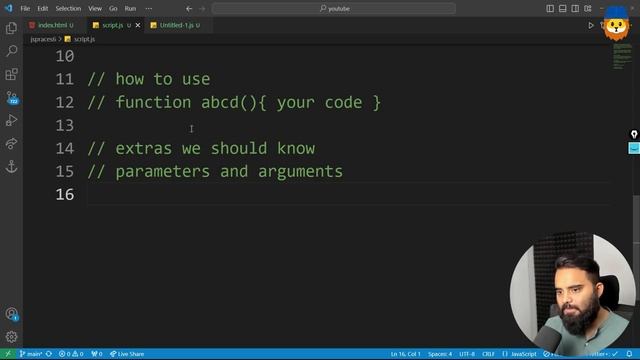Viewport: 640px width, 360px height.
Task: Click the code minimap preview
Action: [x=622, y=56]
